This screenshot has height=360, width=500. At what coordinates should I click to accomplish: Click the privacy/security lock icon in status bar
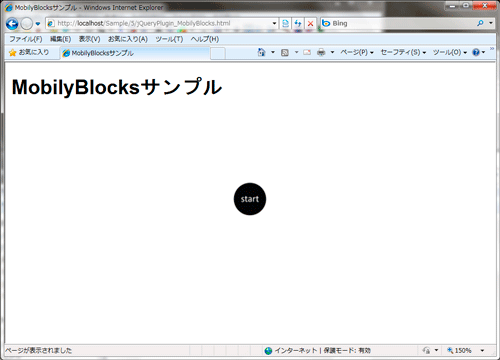[x=426, y=351]
